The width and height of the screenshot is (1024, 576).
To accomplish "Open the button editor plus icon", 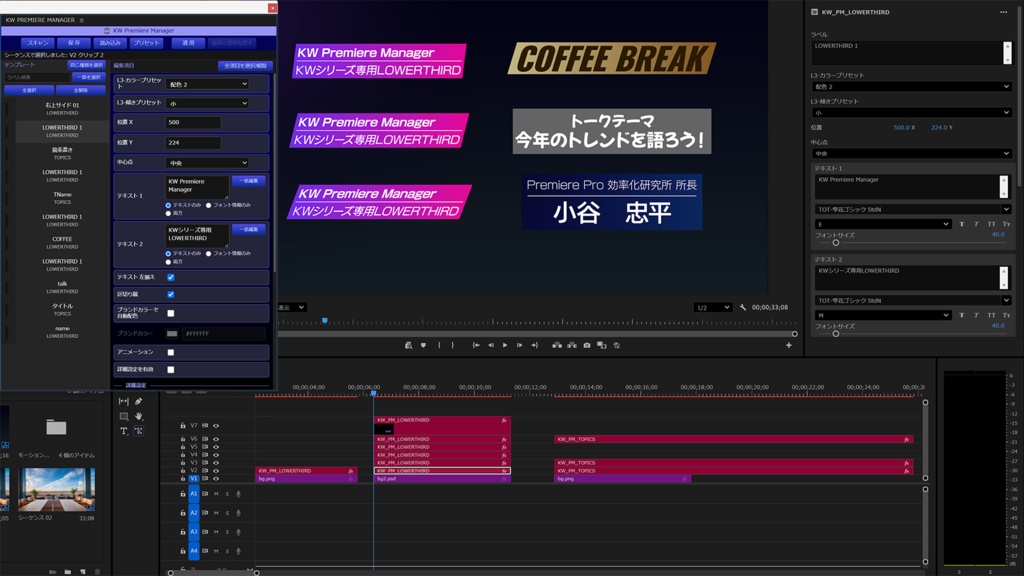I will 788,345.
